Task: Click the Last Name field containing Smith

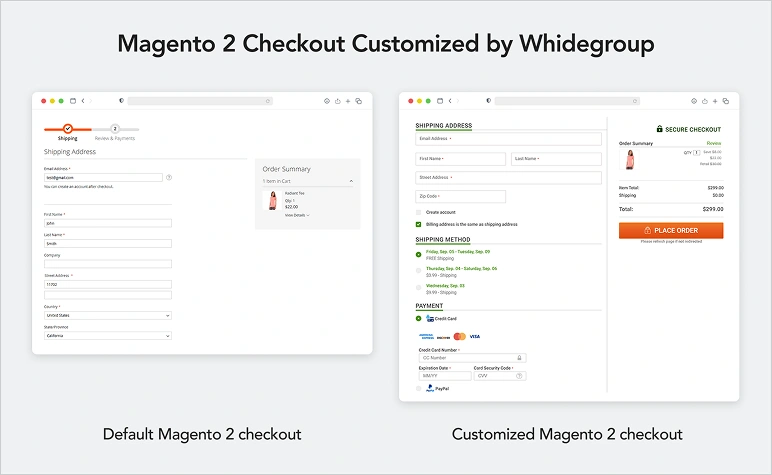Action: click(x=108, y=244)
